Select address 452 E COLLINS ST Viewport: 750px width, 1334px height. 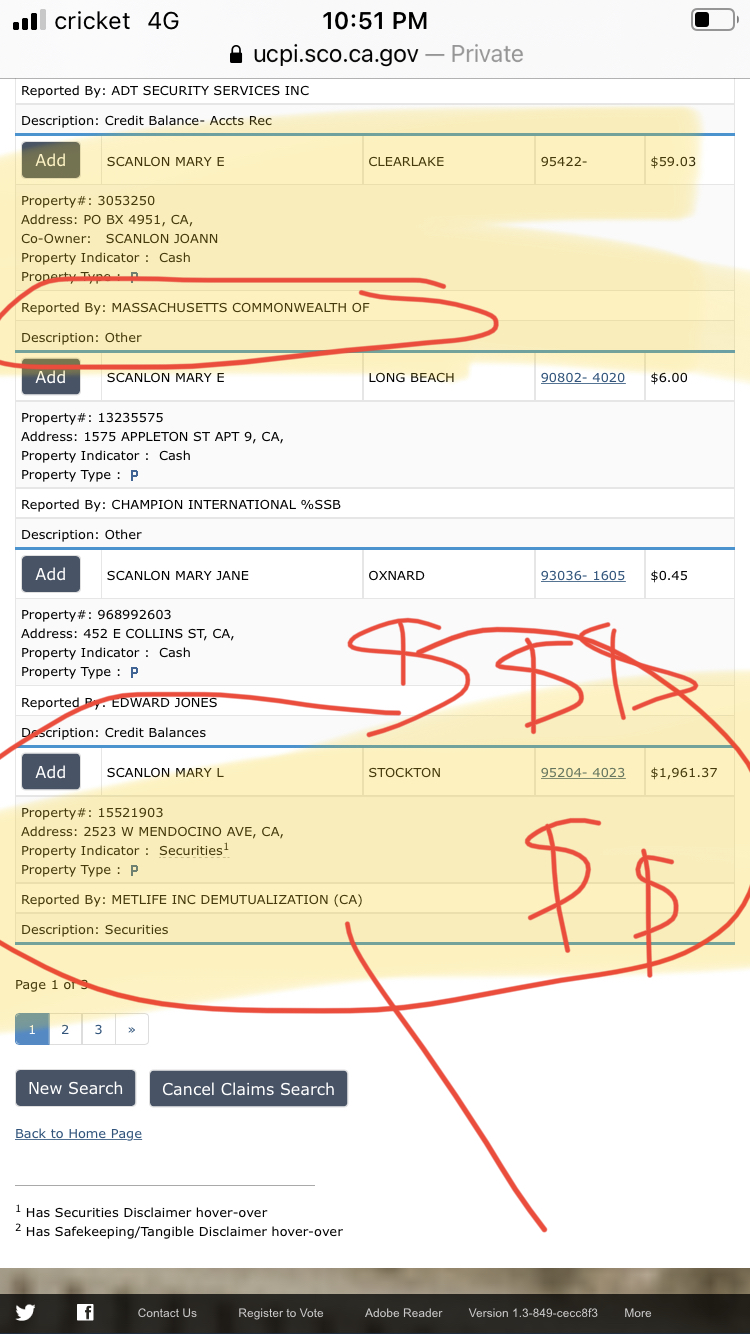pos(128,633)
